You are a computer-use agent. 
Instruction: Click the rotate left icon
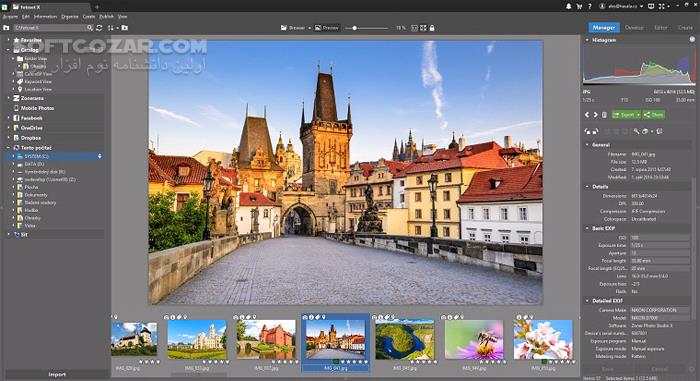pos(588,131)
